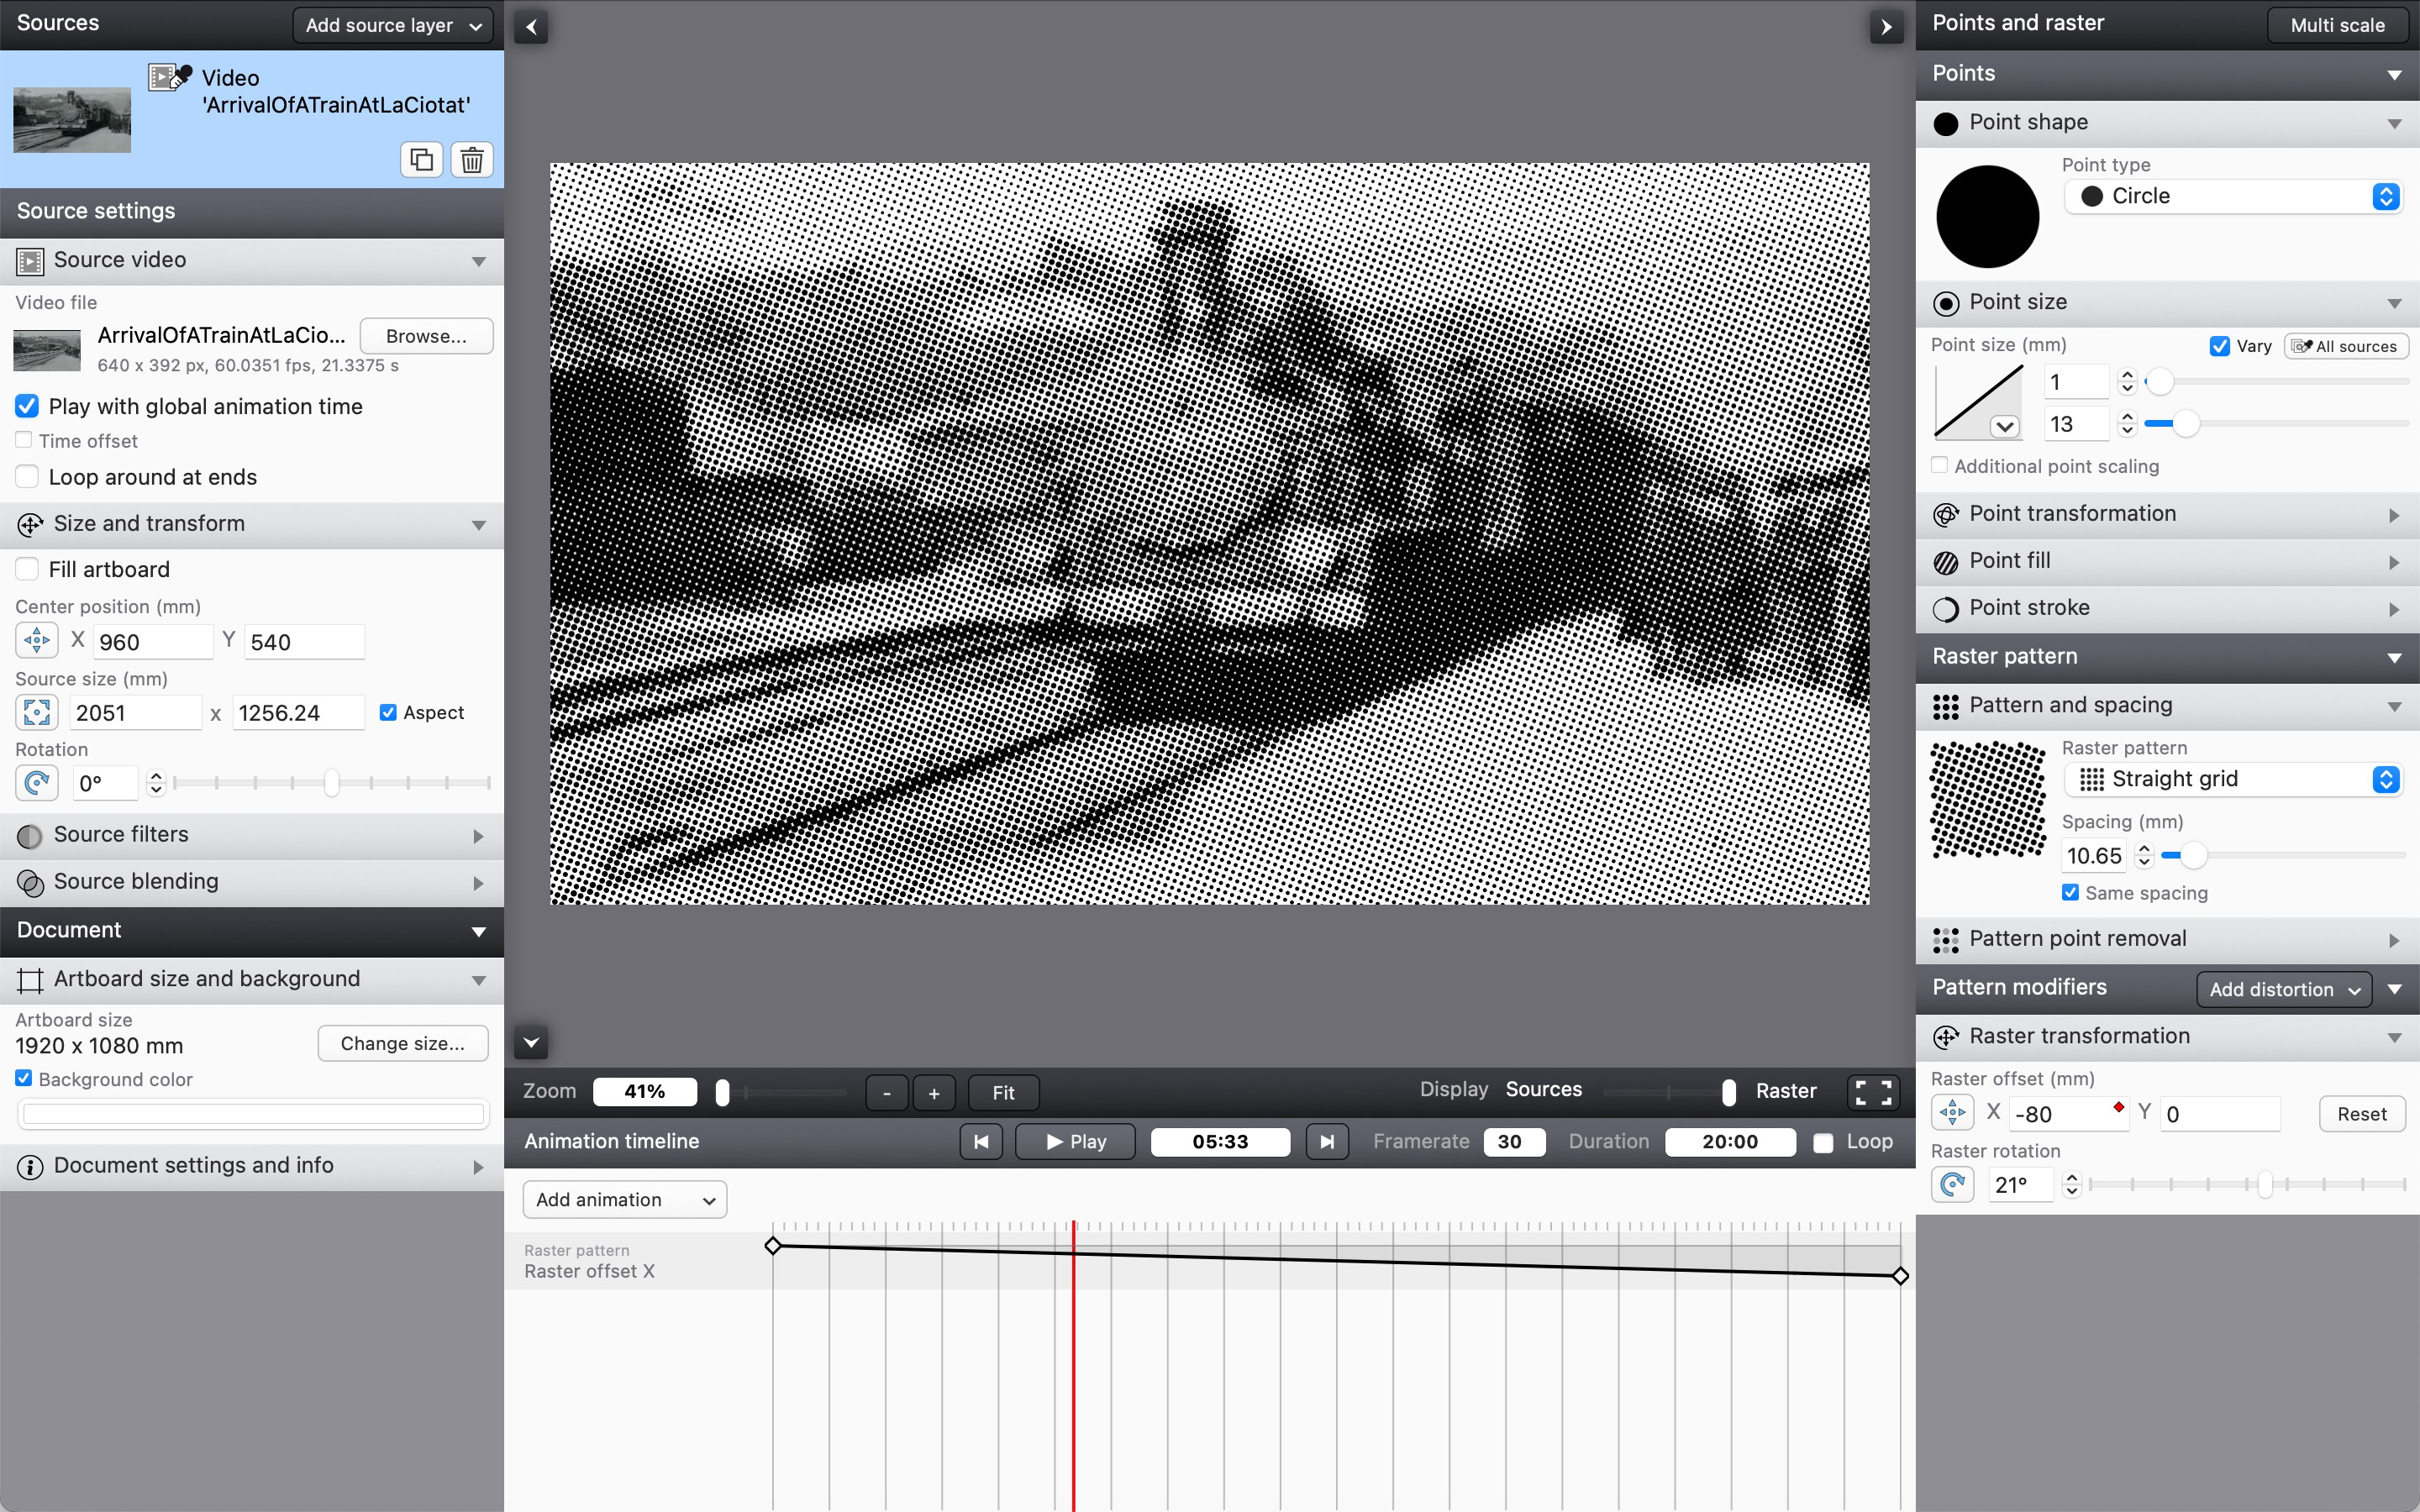Expand Point stroke section
The image size is (2420, 1512).
pyautogui.click(x=2394, y=609)
